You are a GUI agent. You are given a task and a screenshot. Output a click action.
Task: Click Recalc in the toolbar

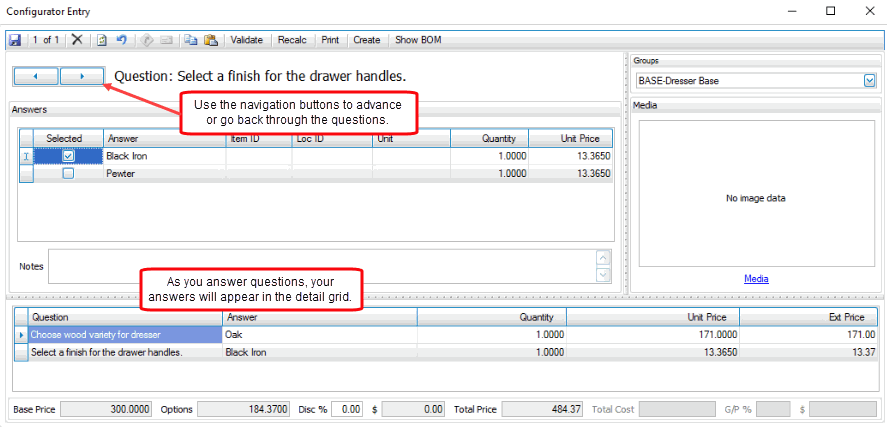(x=293, y=40)
